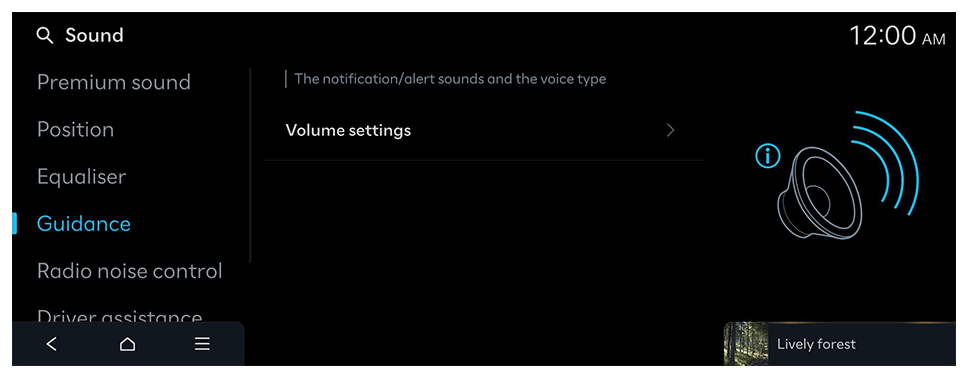Go to the home screen icon
968x378 pixels.
(127, 344)
